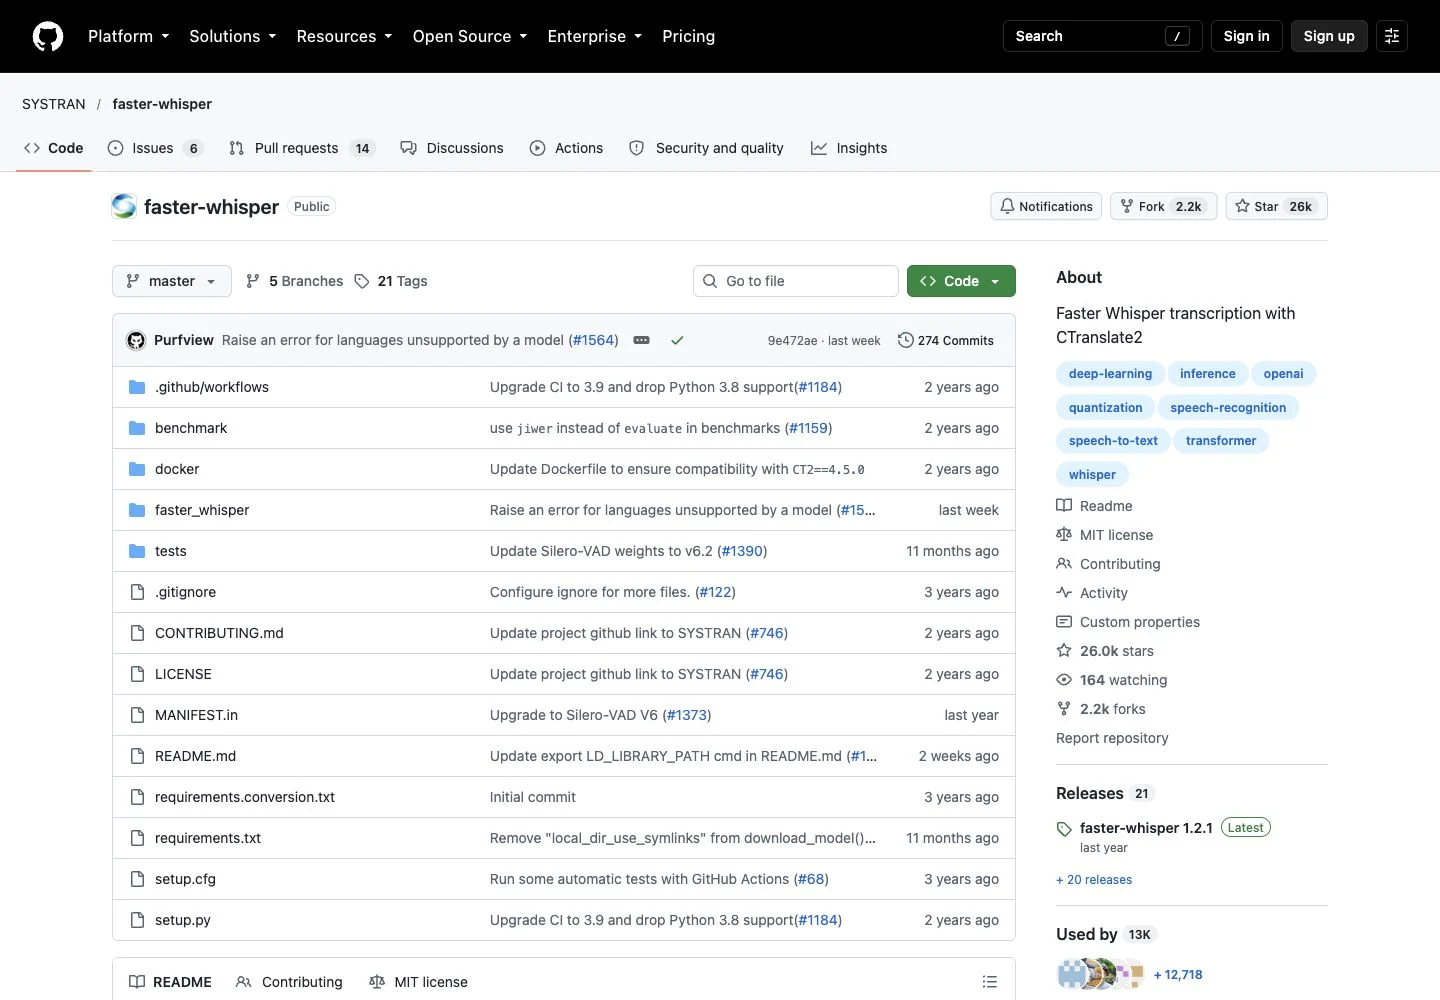
Task: Select the Security and quality tab
Action: pyautogui.click(x=706, y=148)
